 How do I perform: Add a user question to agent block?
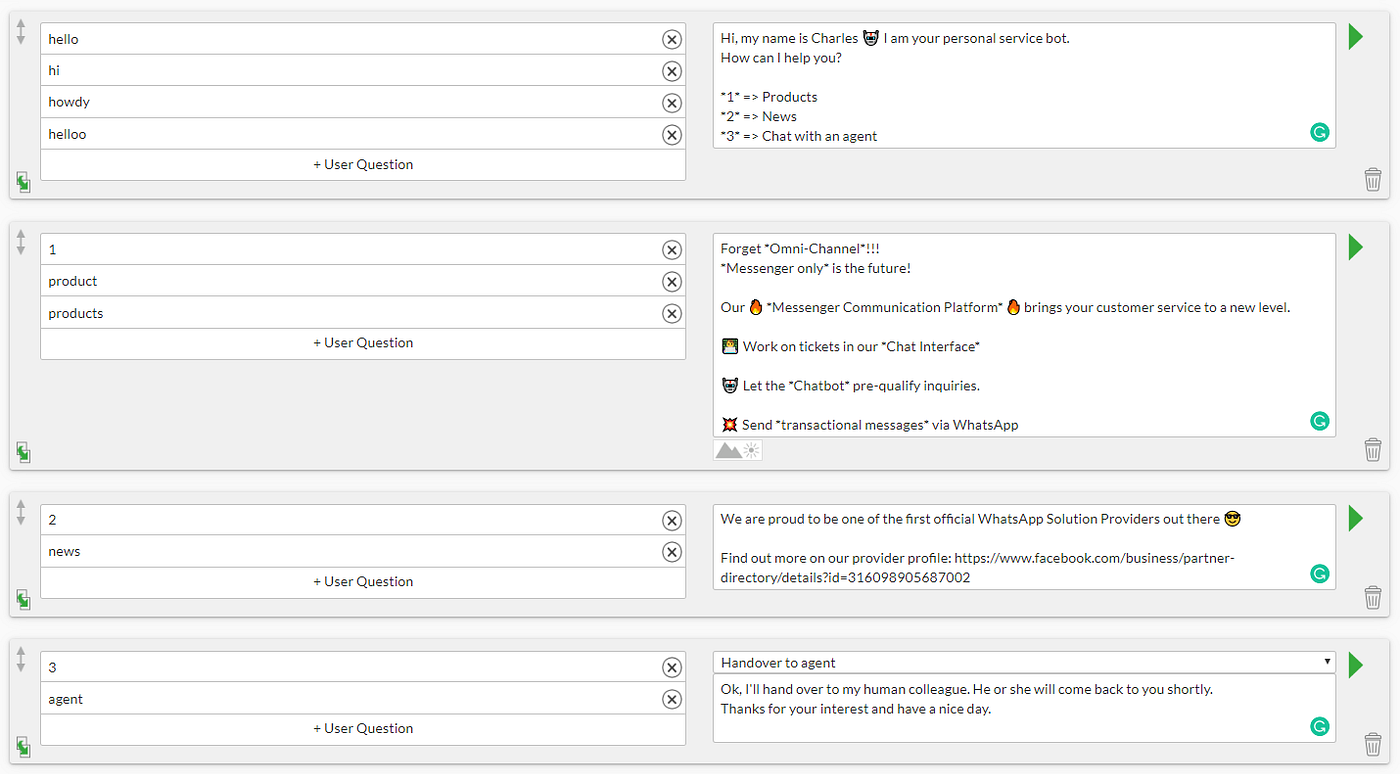(x=363, y=729)
